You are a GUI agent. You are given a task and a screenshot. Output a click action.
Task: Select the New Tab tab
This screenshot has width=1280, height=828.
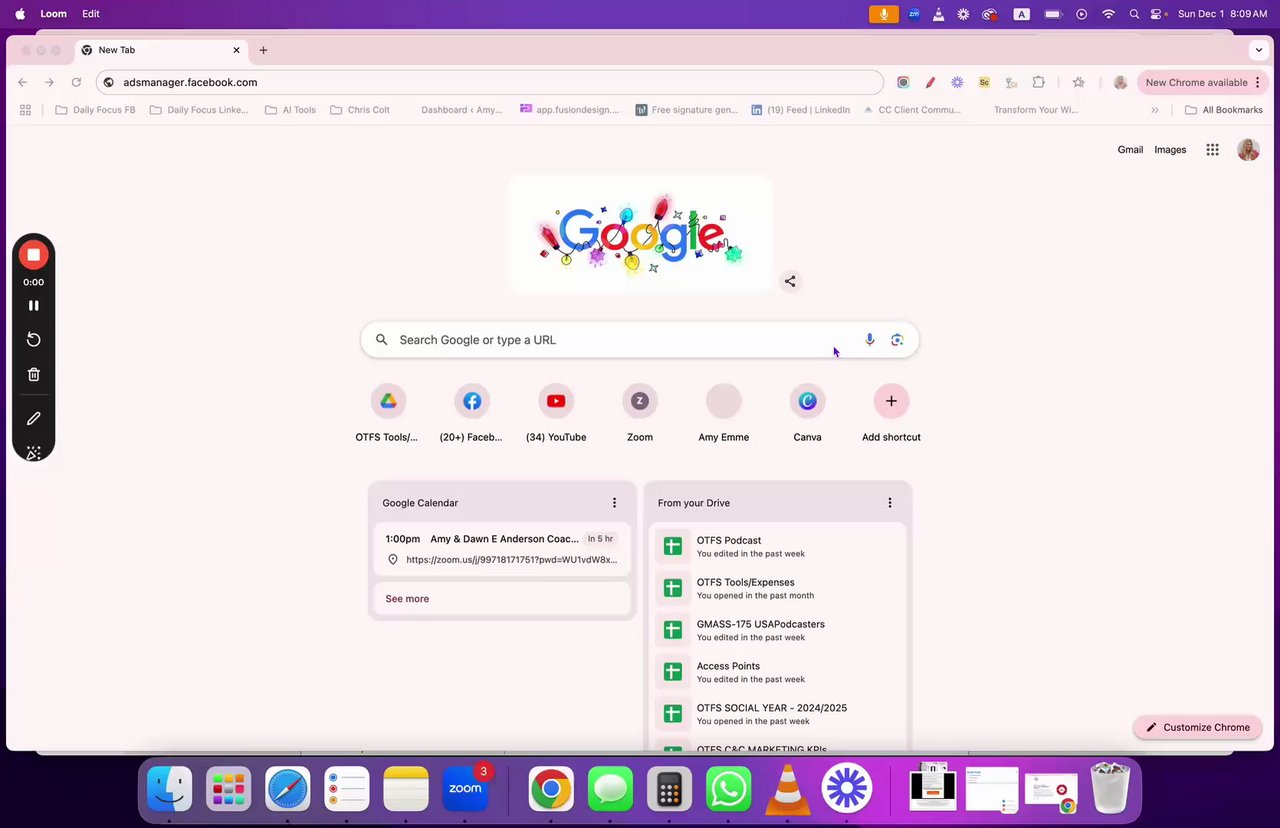(160, 50)
